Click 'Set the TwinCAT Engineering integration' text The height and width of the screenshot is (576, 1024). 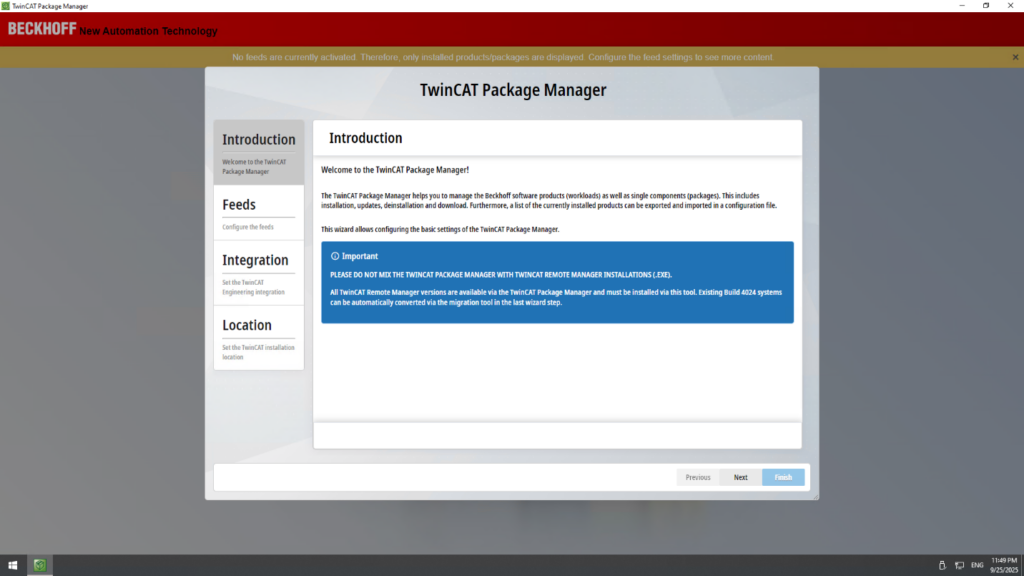click(253, 287)
